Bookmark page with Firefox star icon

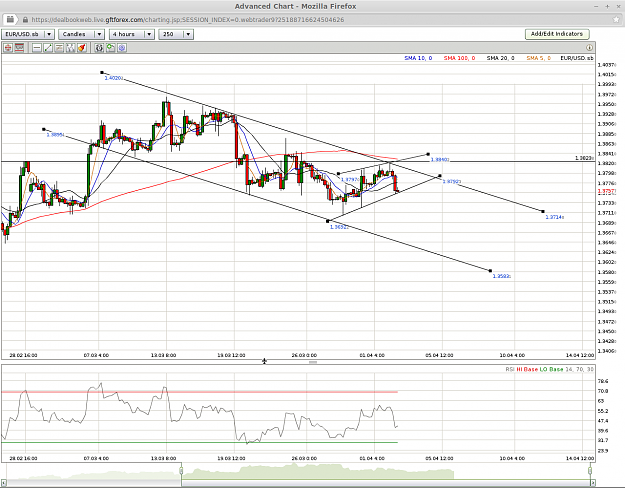pos(617,20)
